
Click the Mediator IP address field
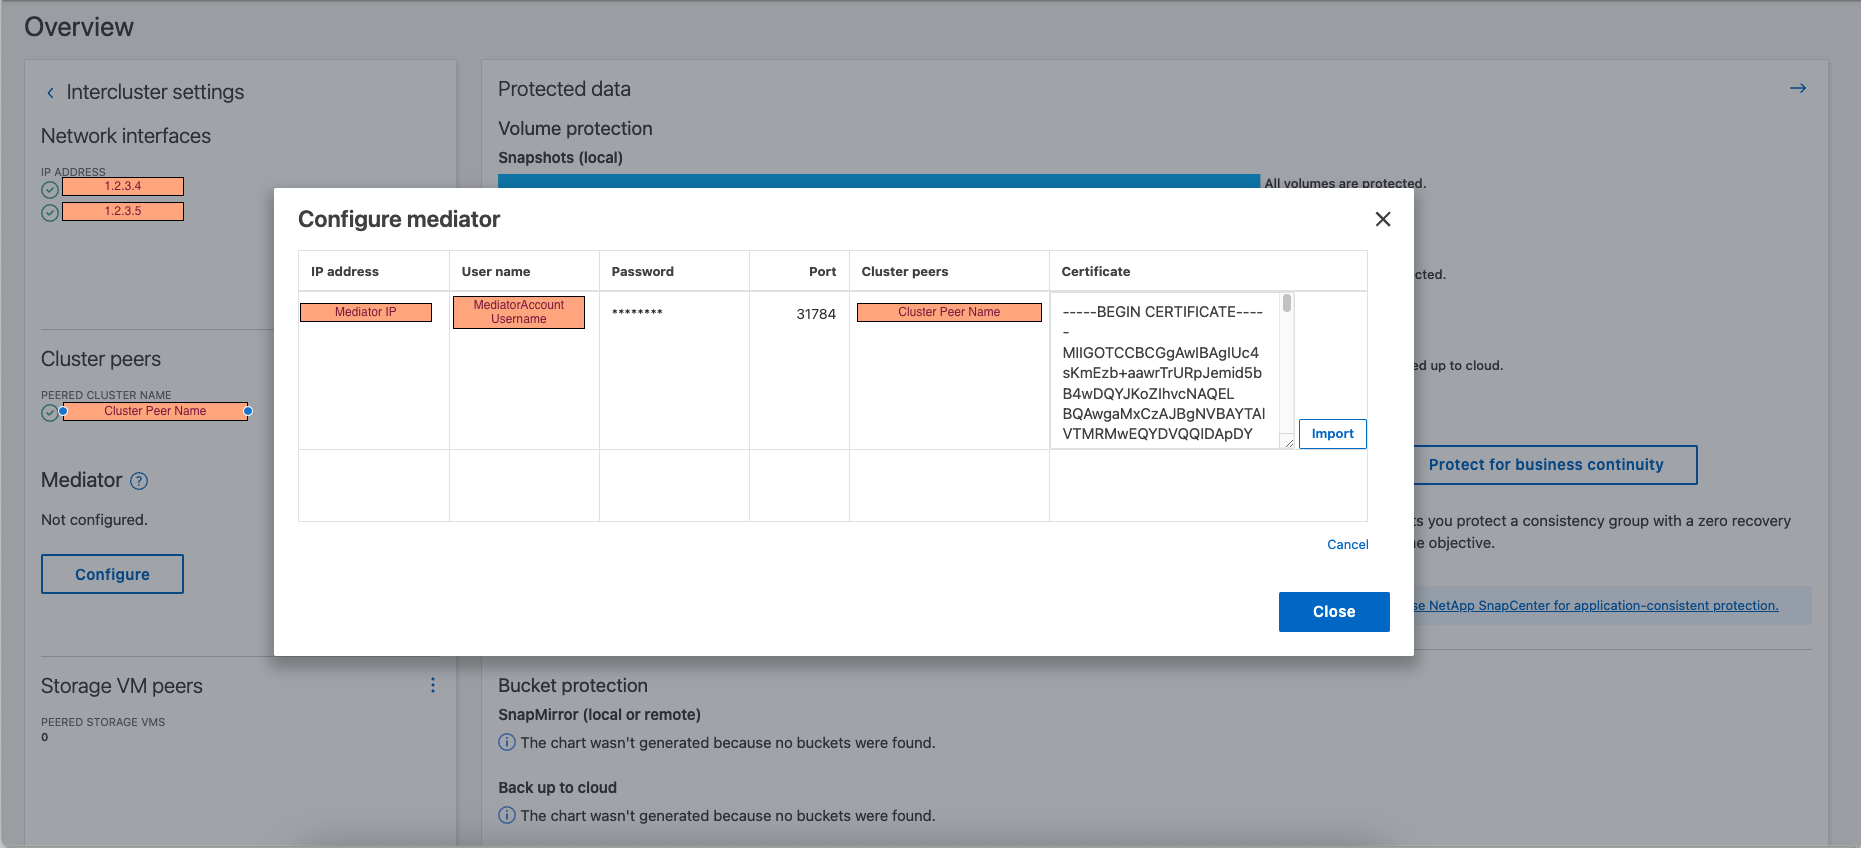click(366, 312)
